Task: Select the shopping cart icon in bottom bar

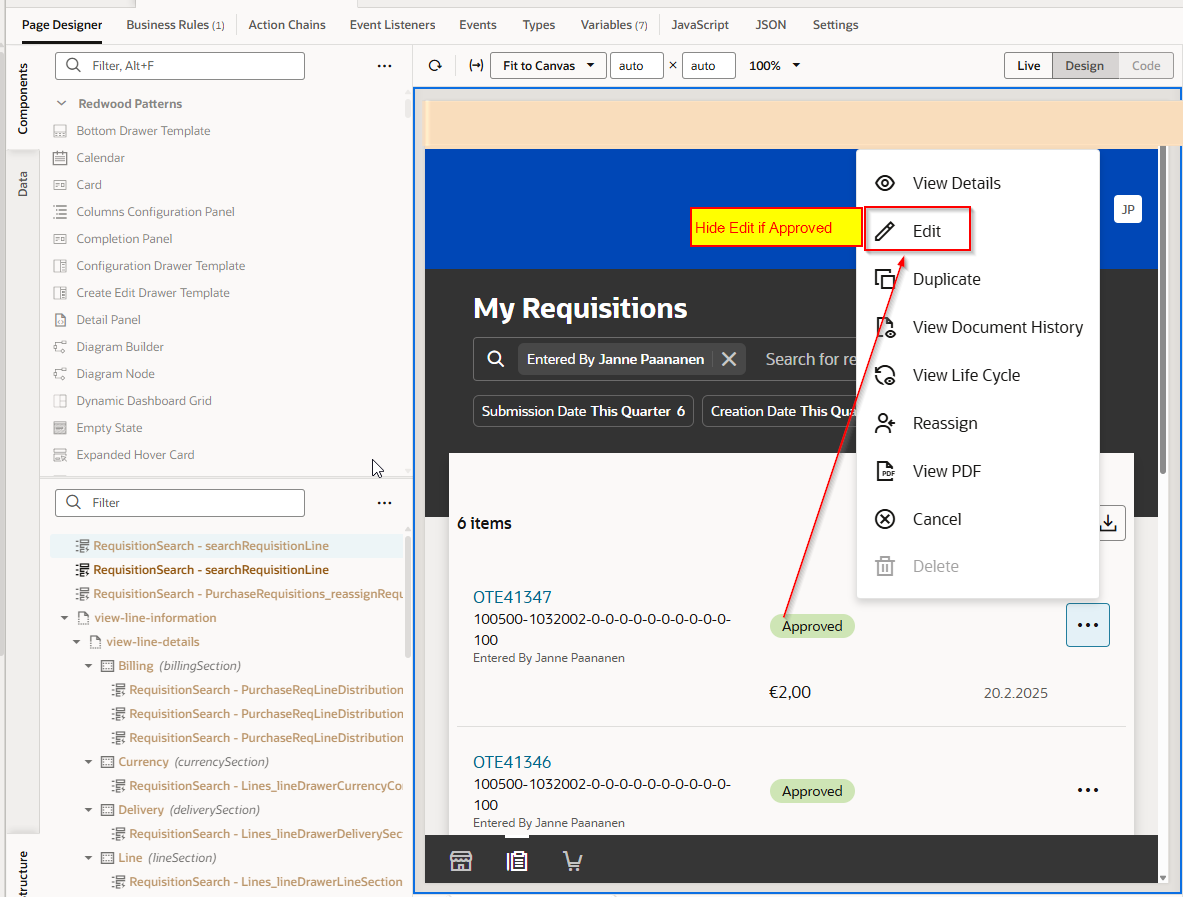Action: (x=573, y=860)
